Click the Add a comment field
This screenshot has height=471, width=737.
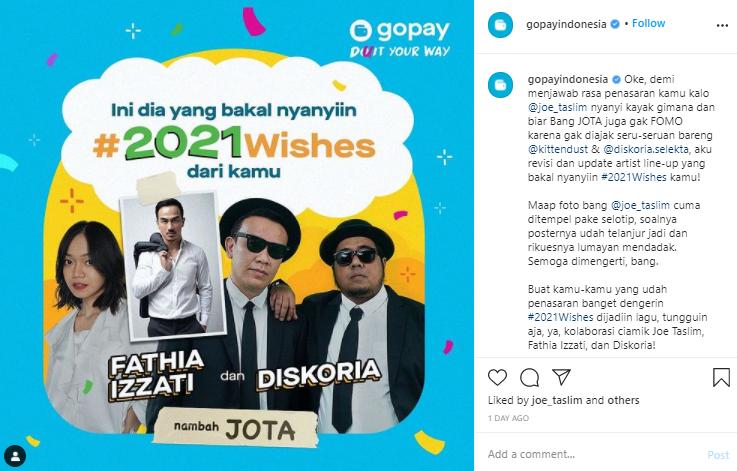point(592,454)
